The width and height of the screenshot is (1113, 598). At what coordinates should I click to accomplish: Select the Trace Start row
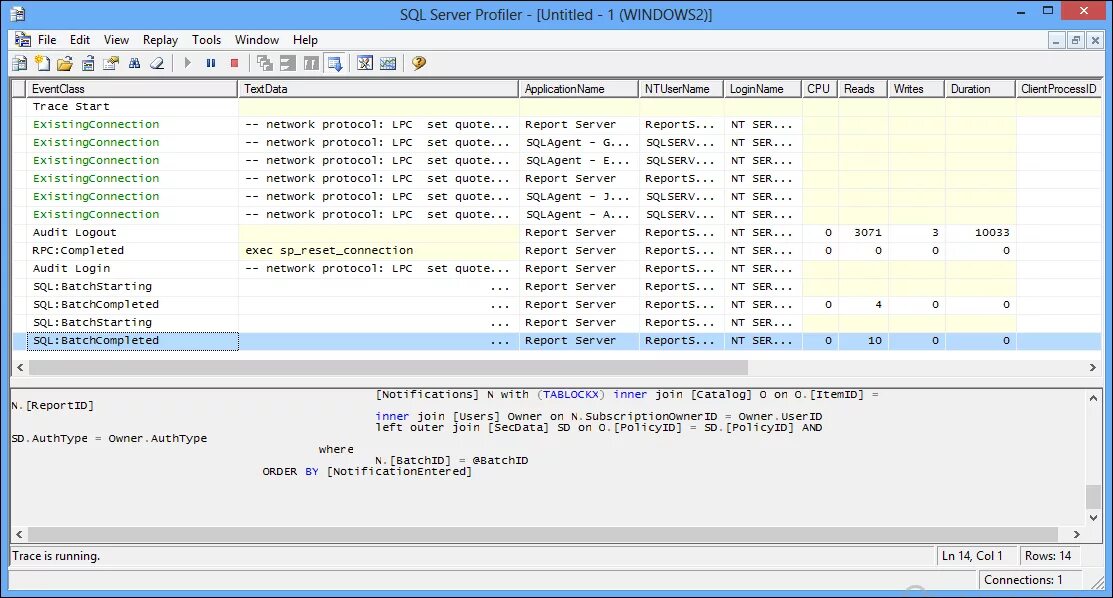557,107
